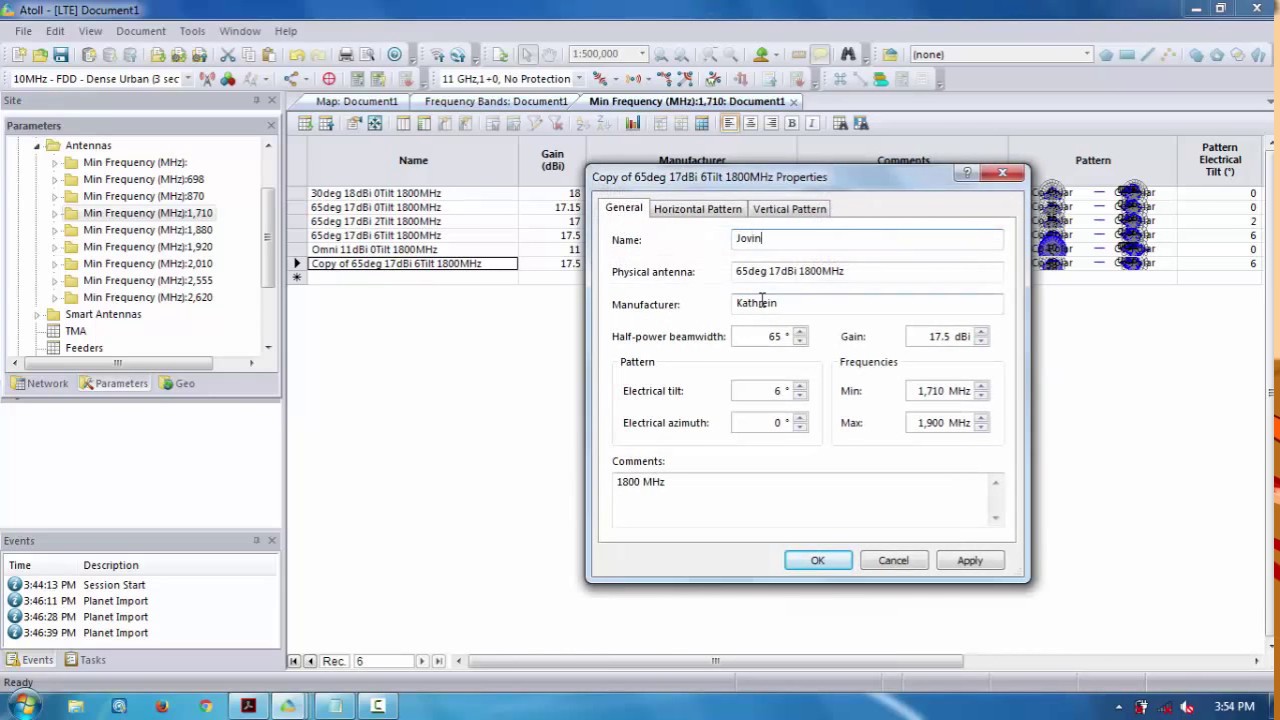Click Apply in the Properties dialog
Image resolution: width=1280 pixels, height=720 pixels.
click(x=970, y=561)
